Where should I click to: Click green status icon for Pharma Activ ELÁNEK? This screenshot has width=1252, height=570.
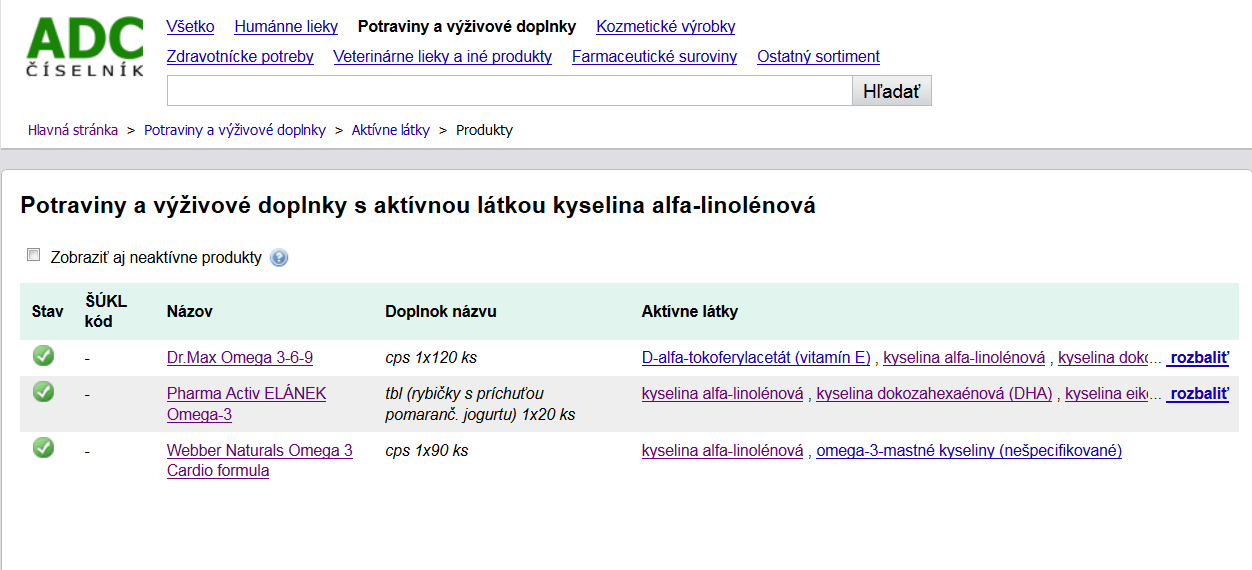(43, 392)
